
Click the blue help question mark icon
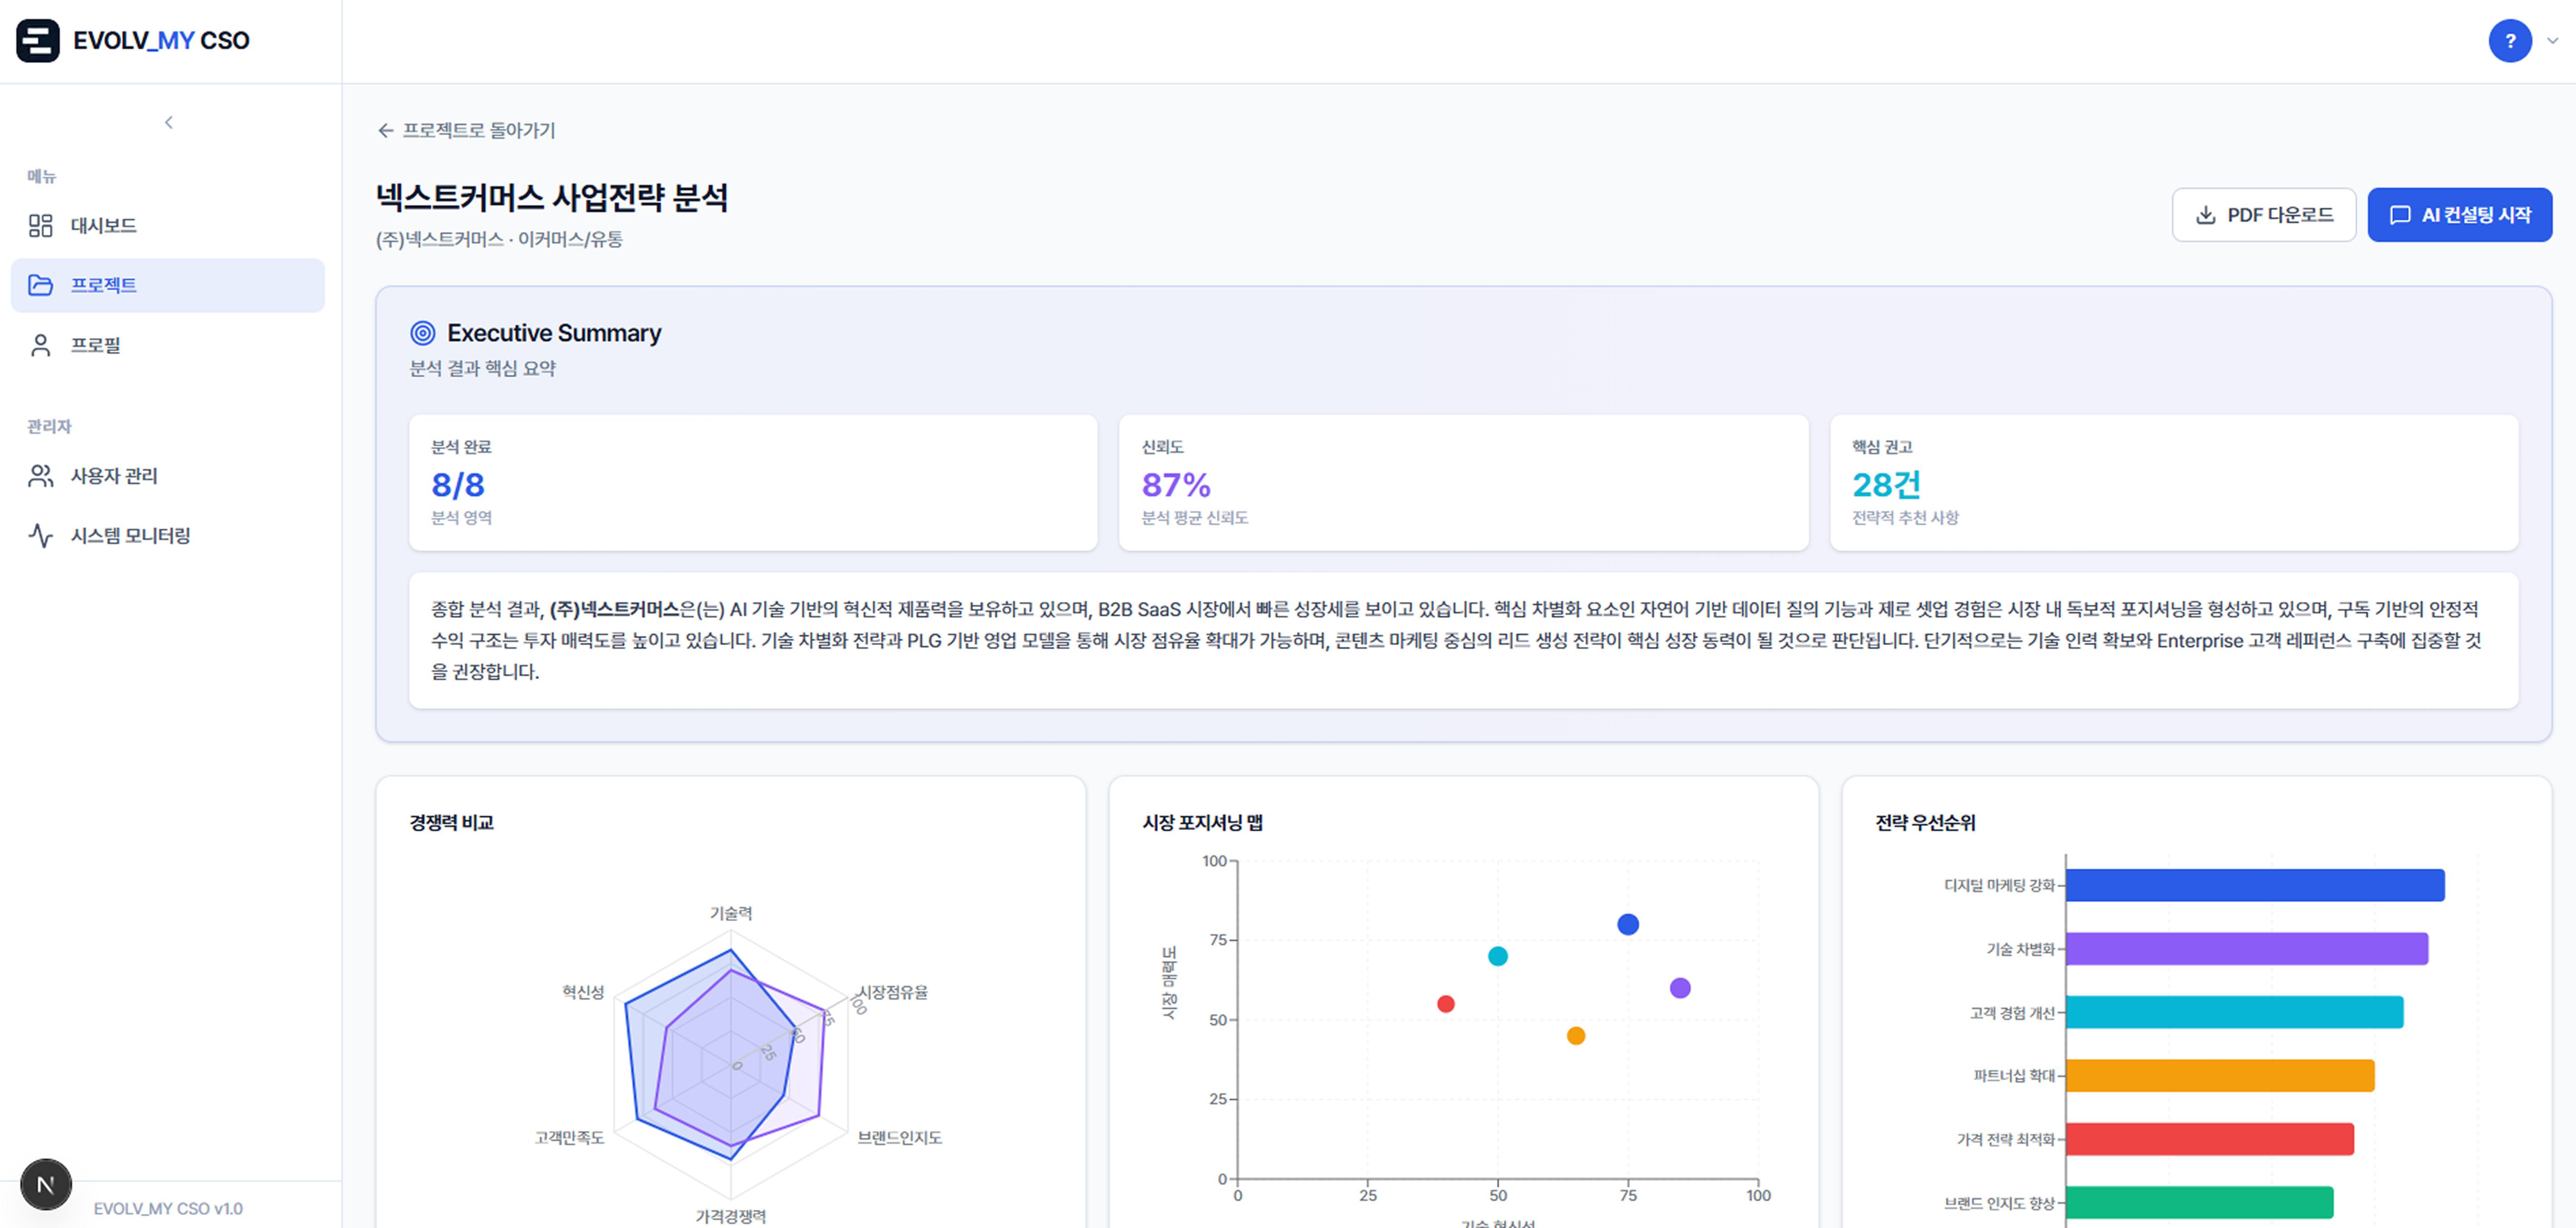click(2509, 41)
